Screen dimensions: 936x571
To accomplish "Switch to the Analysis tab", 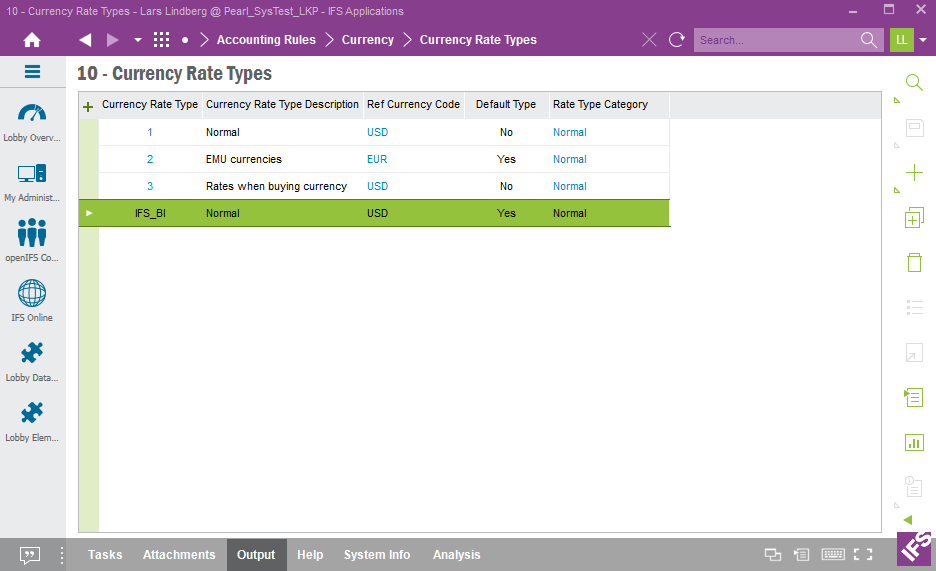I will [x=457, y=555].
